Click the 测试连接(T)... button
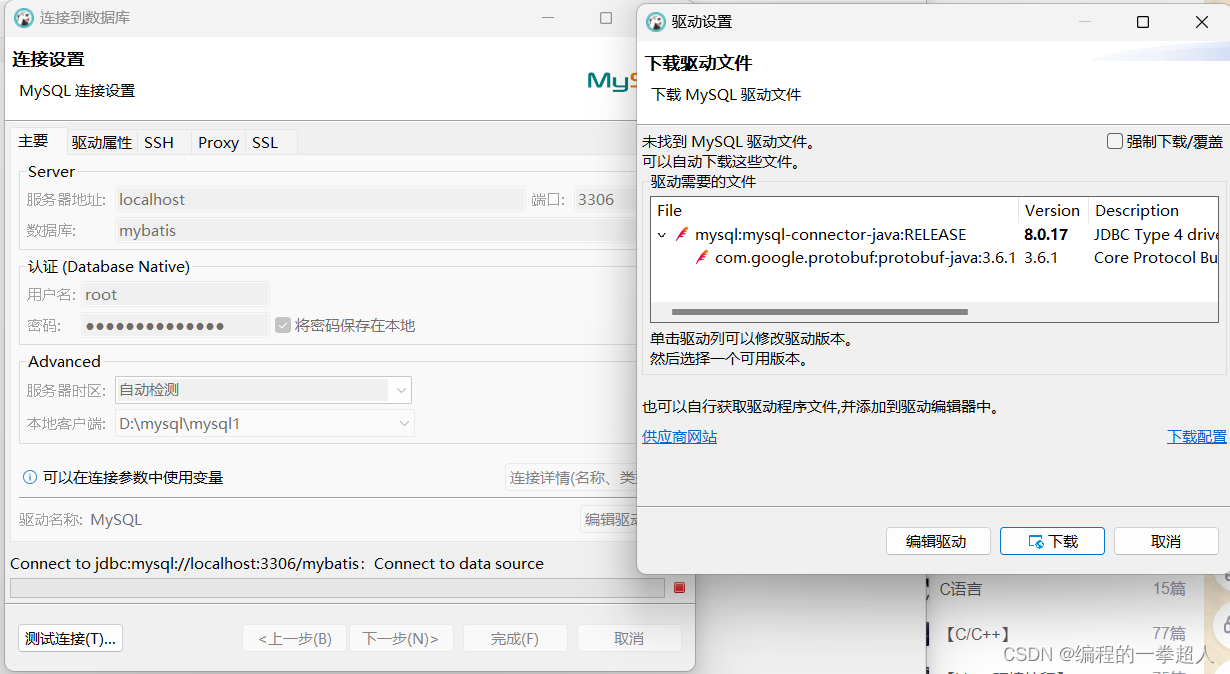 coord(70,638)
